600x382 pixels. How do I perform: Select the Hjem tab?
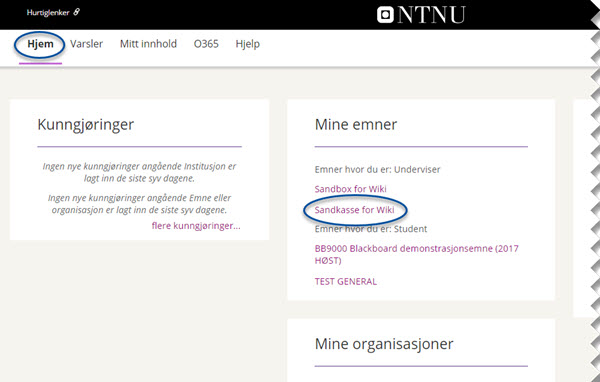[40, 44]
